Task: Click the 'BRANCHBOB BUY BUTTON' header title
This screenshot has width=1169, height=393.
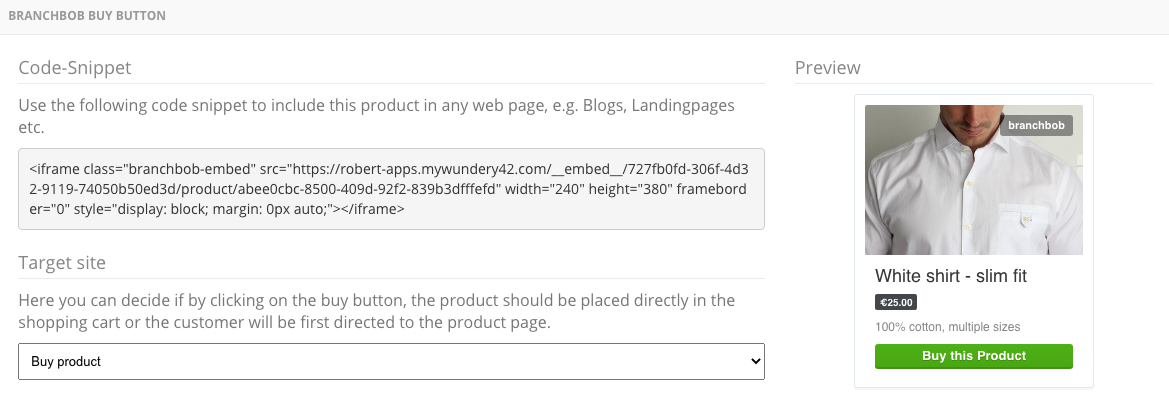Action: (87, 16)
